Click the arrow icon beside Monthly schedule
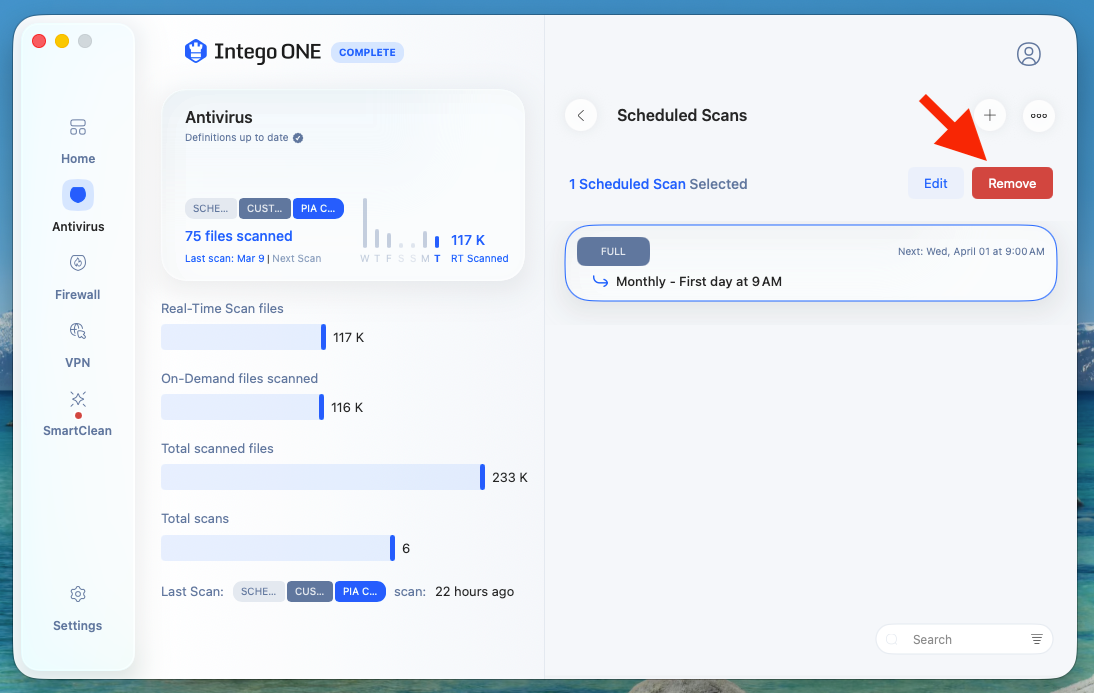Viewport: 1094px width, 693px height. pos(600,281)
